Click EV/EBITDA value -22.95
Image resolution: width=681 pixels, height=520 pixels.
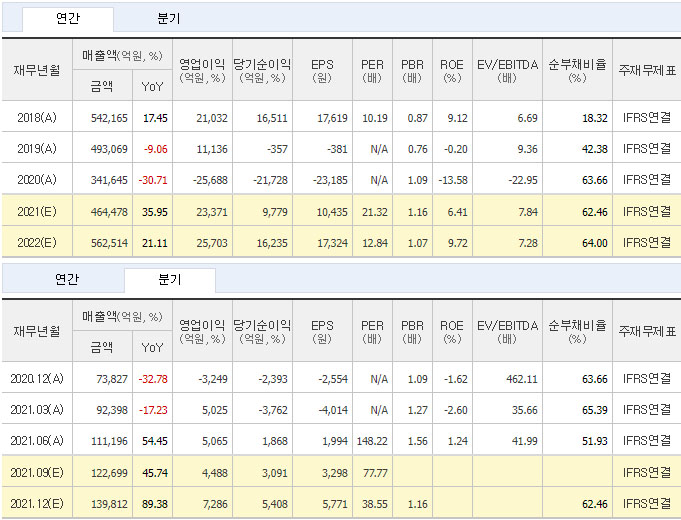[x=523, y=180]
